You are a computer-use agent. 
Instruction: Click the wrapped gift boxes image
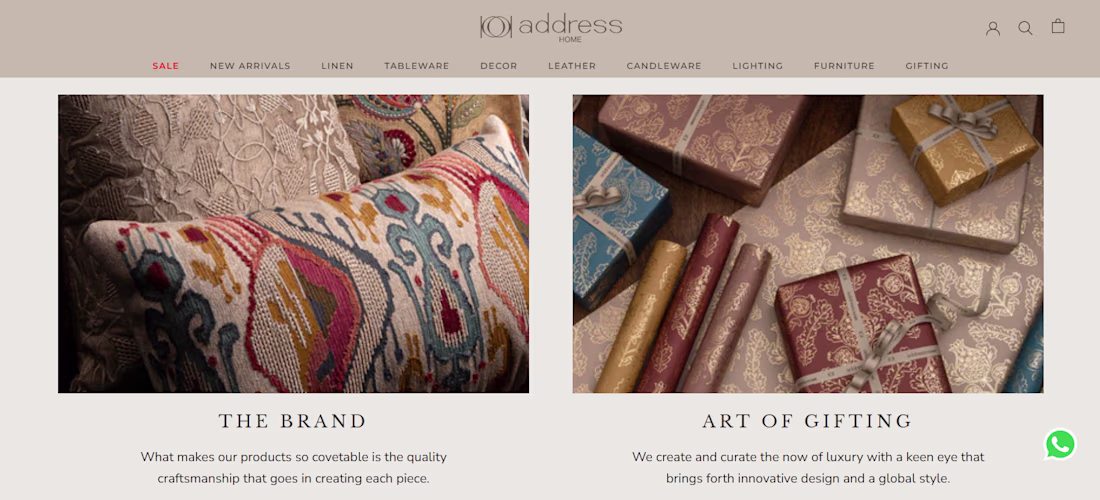(807, 243)
